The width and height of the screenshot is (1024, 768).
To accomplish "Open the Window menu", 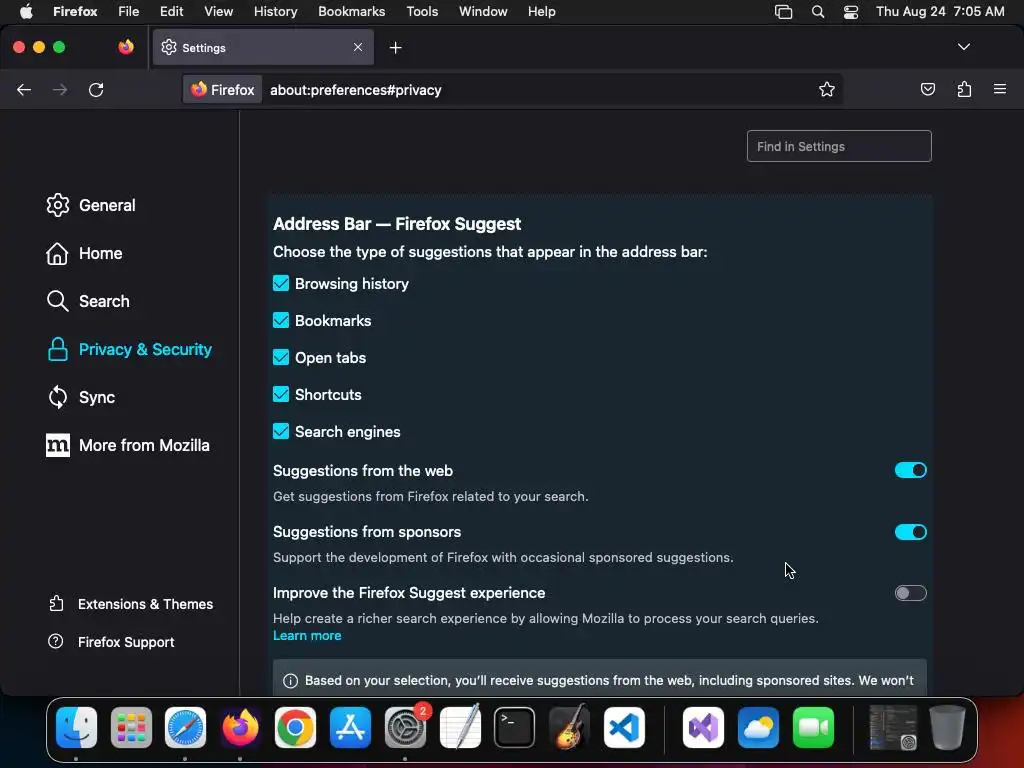I will tap(483, 12).
